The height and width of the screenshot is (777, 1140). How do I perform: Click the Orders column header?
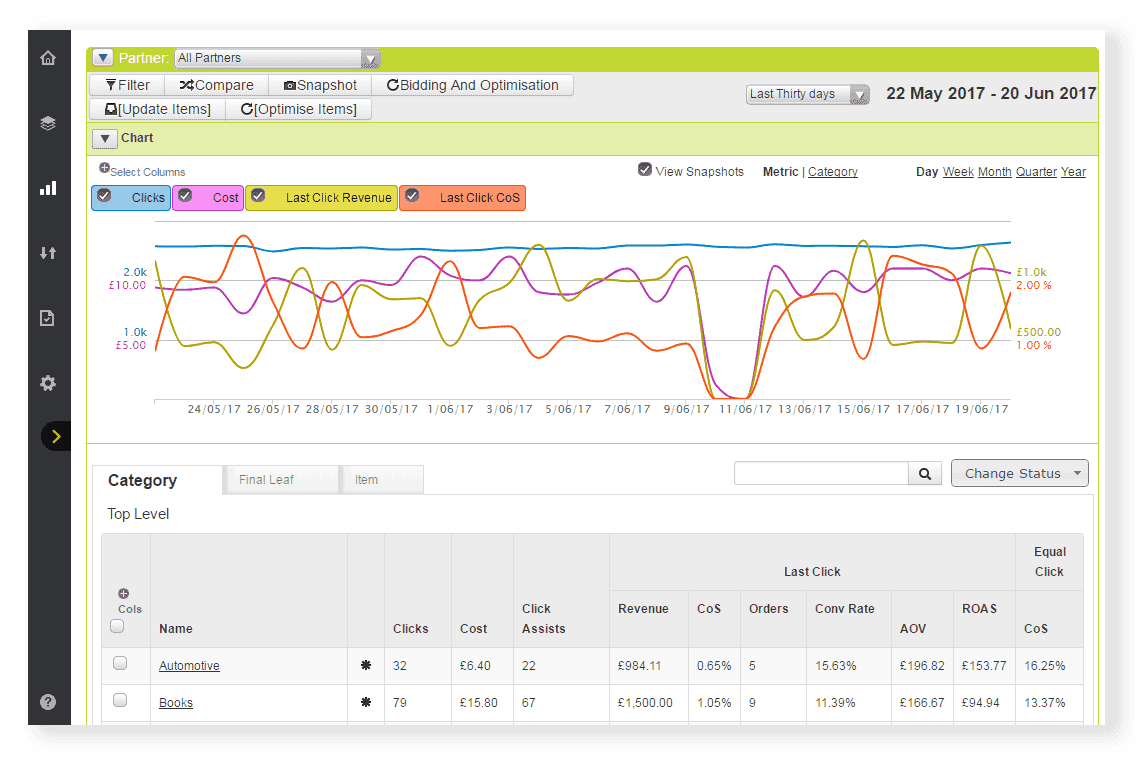768,608
